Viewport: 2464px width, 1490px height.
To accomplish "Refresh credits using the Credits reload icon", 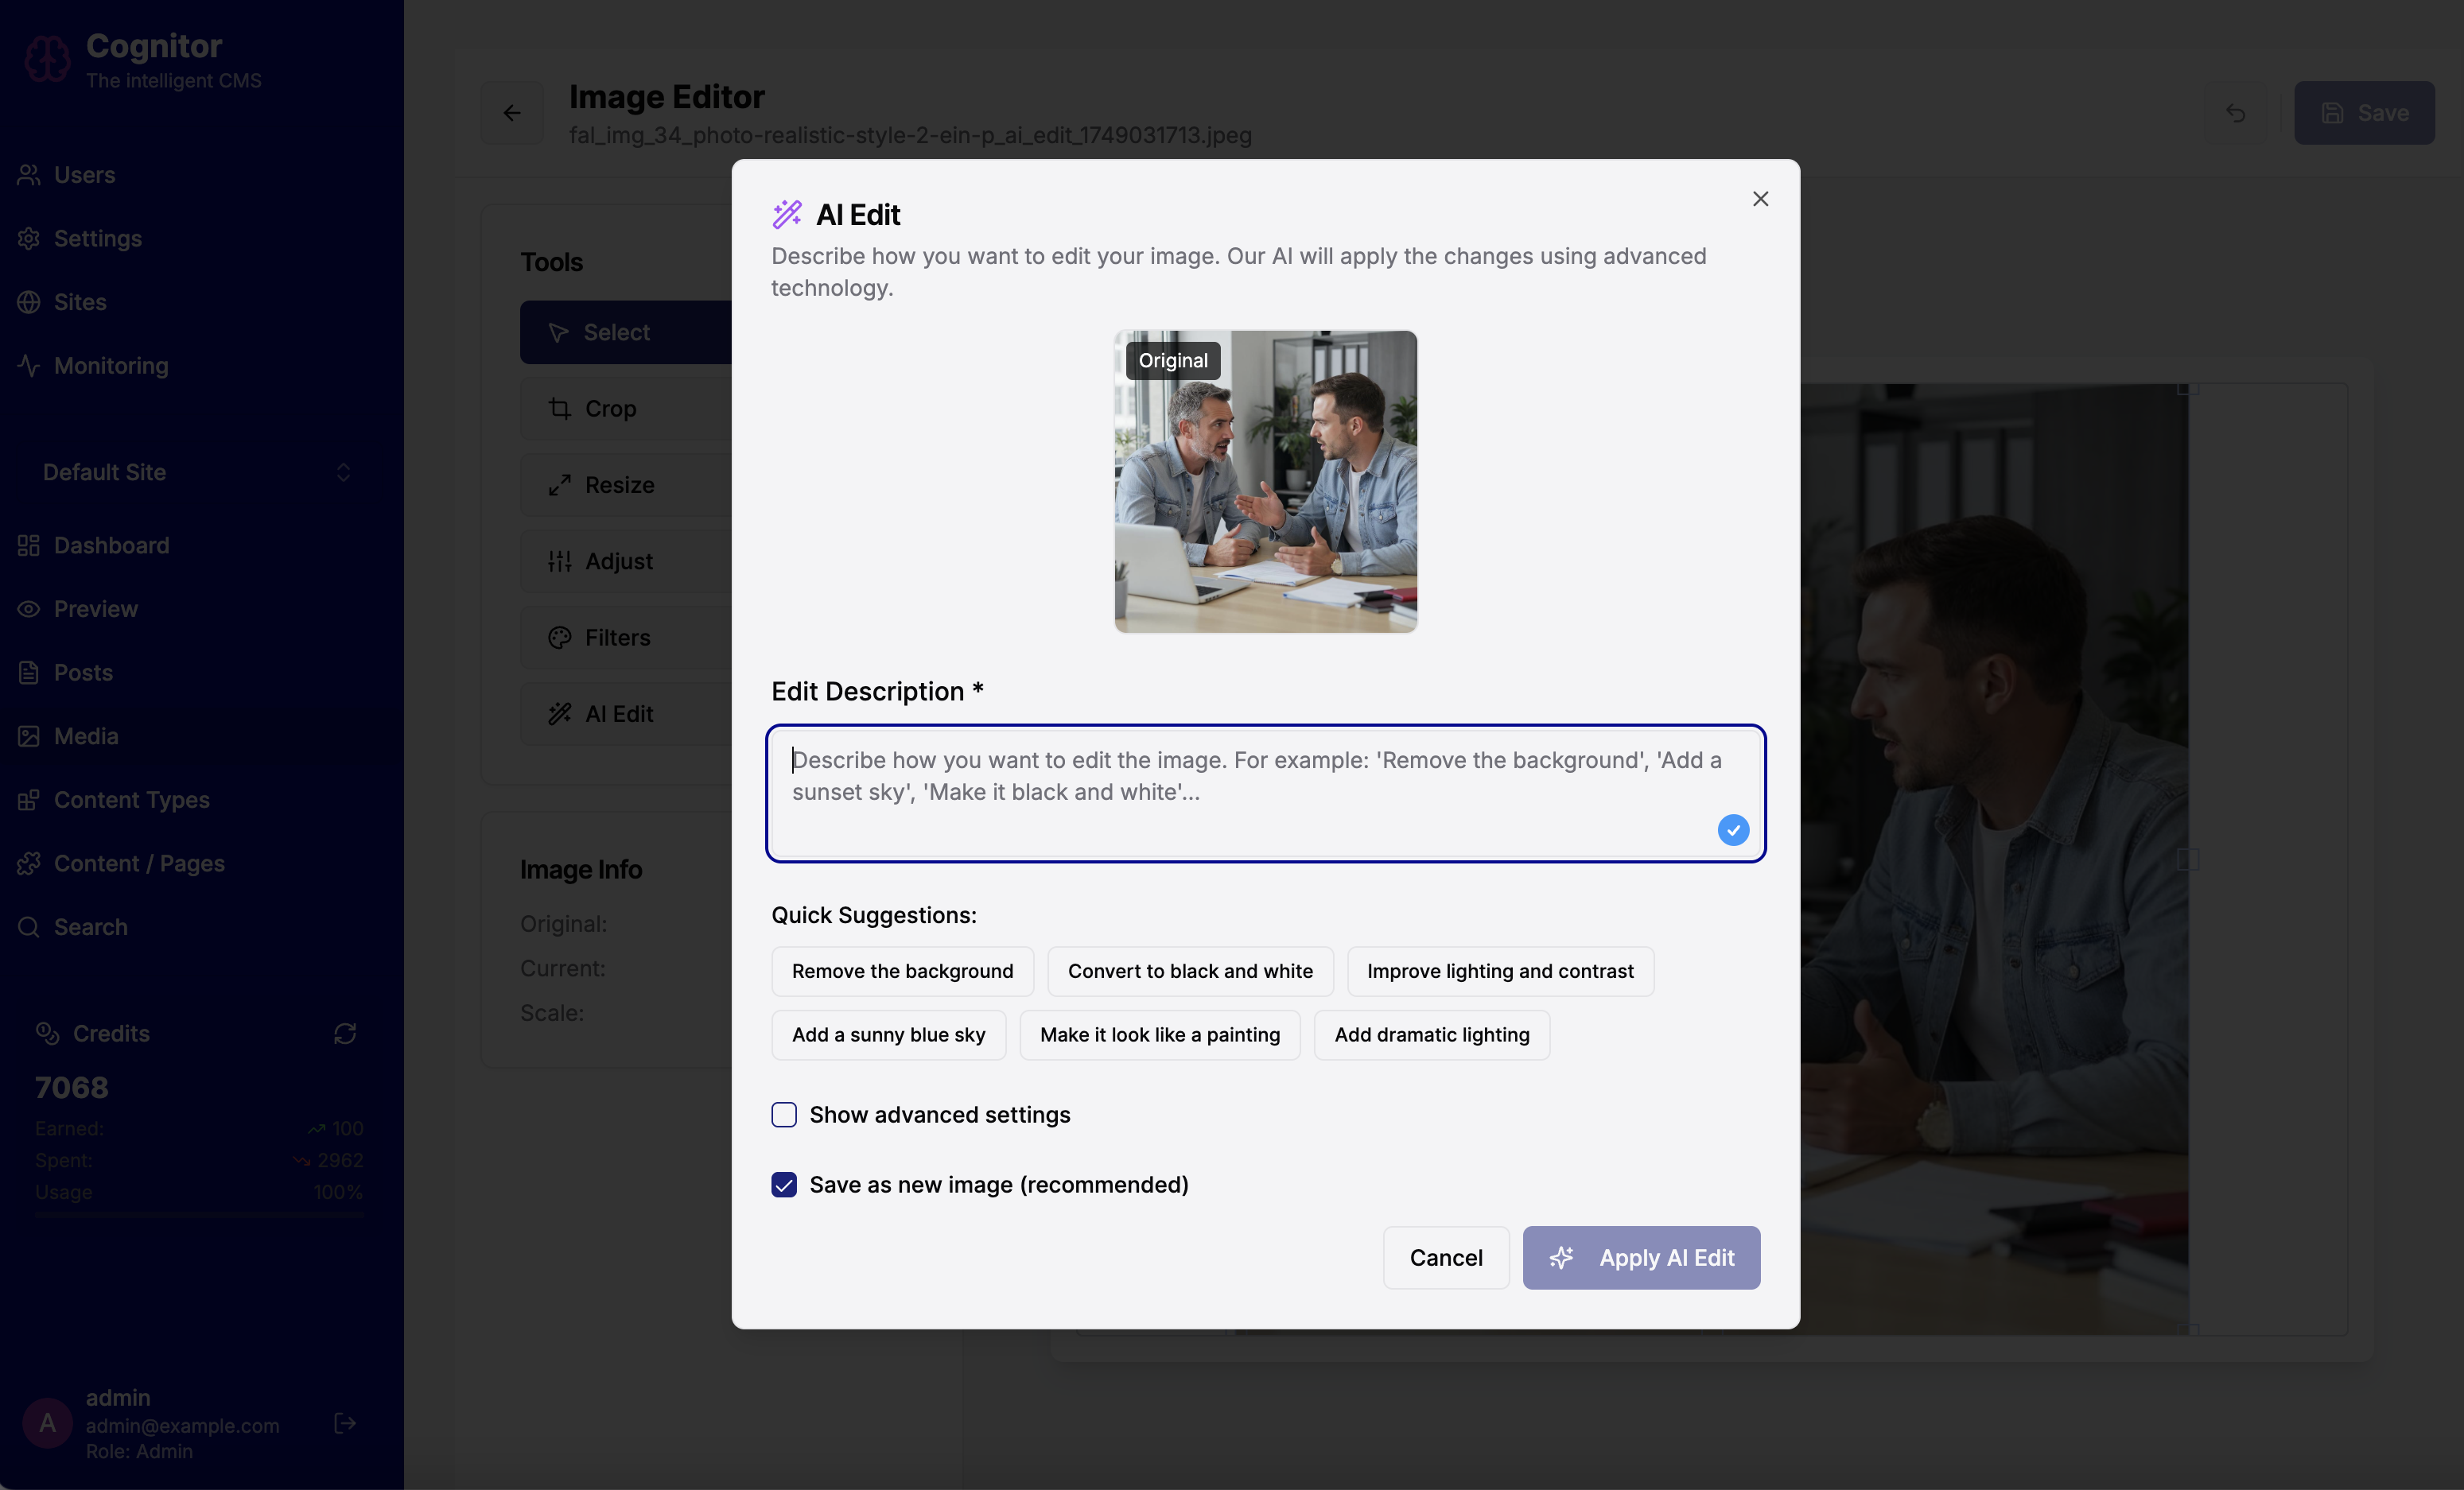I will point(345,1033).
